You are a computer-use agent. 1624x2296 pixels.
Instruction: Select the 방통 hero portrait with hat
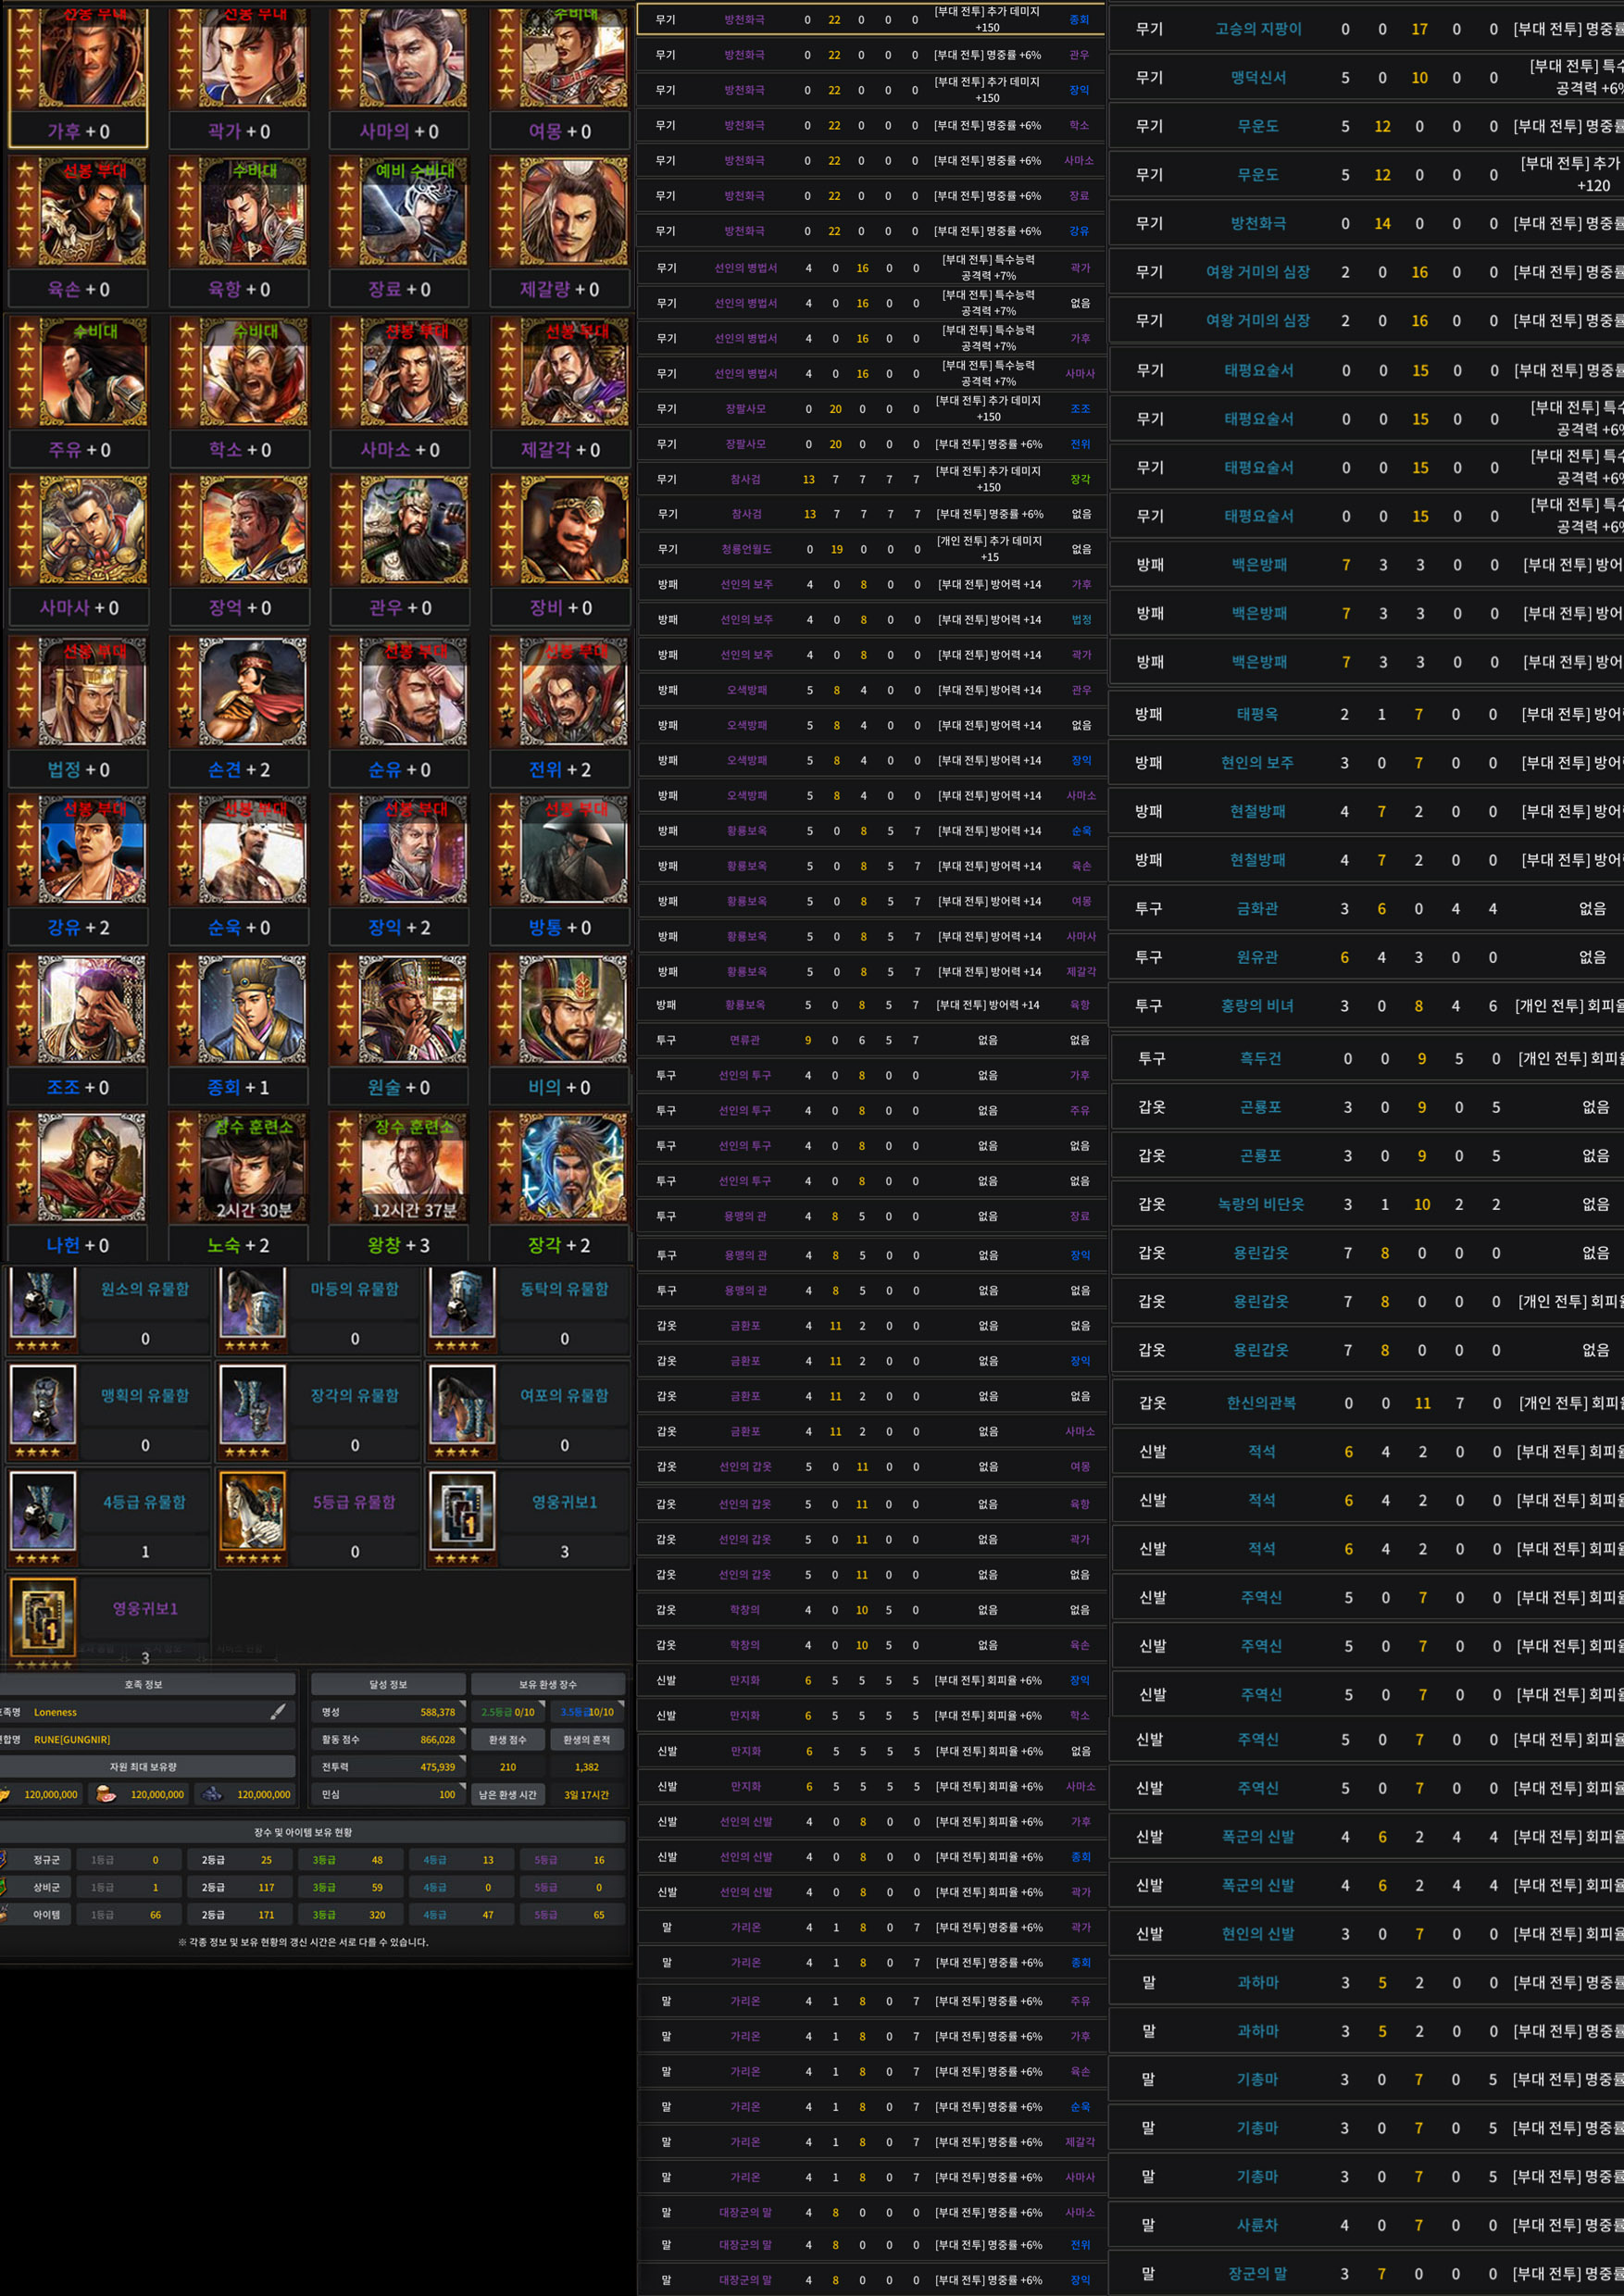click(x=573, y=850)
